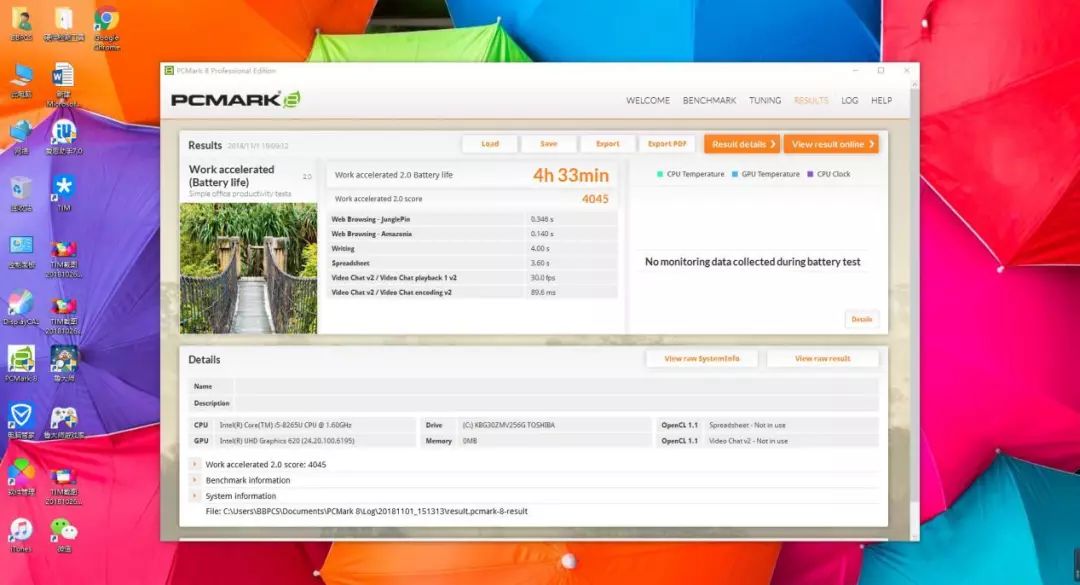
Task: Open the folder icon next to BBPCS
Action: 63,25
